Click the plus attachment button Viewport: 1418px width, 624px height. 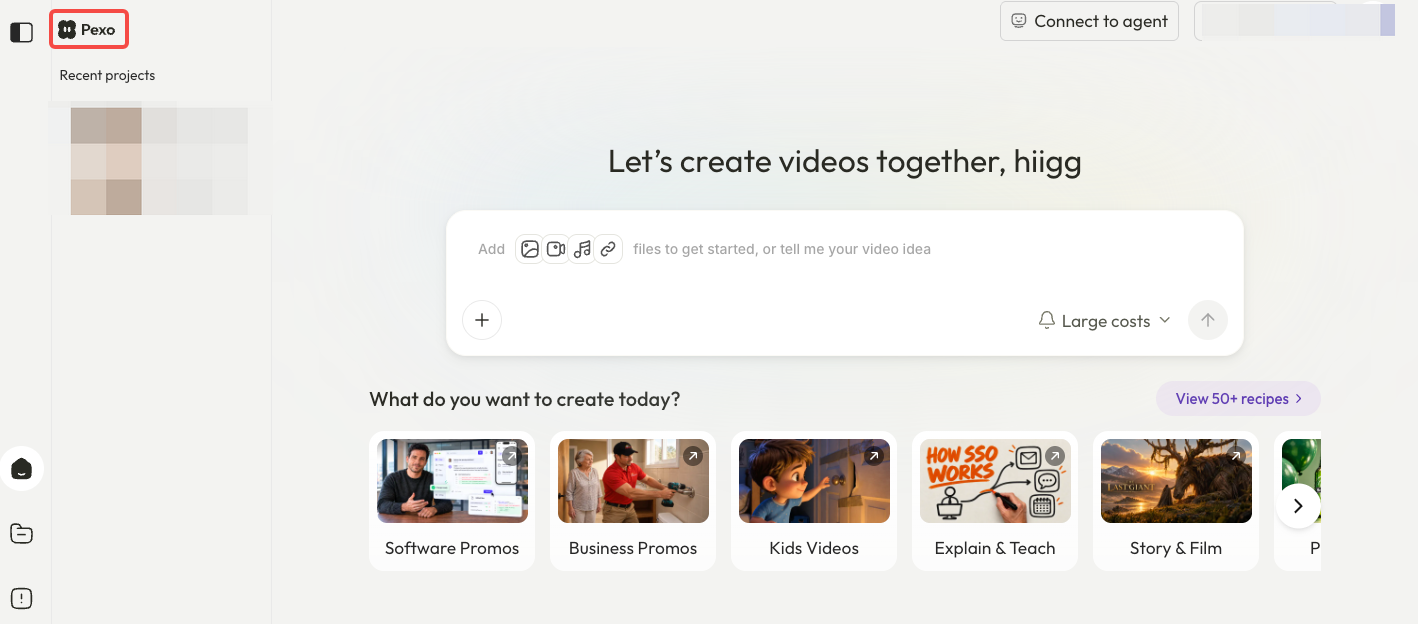(x=482, y=320)
